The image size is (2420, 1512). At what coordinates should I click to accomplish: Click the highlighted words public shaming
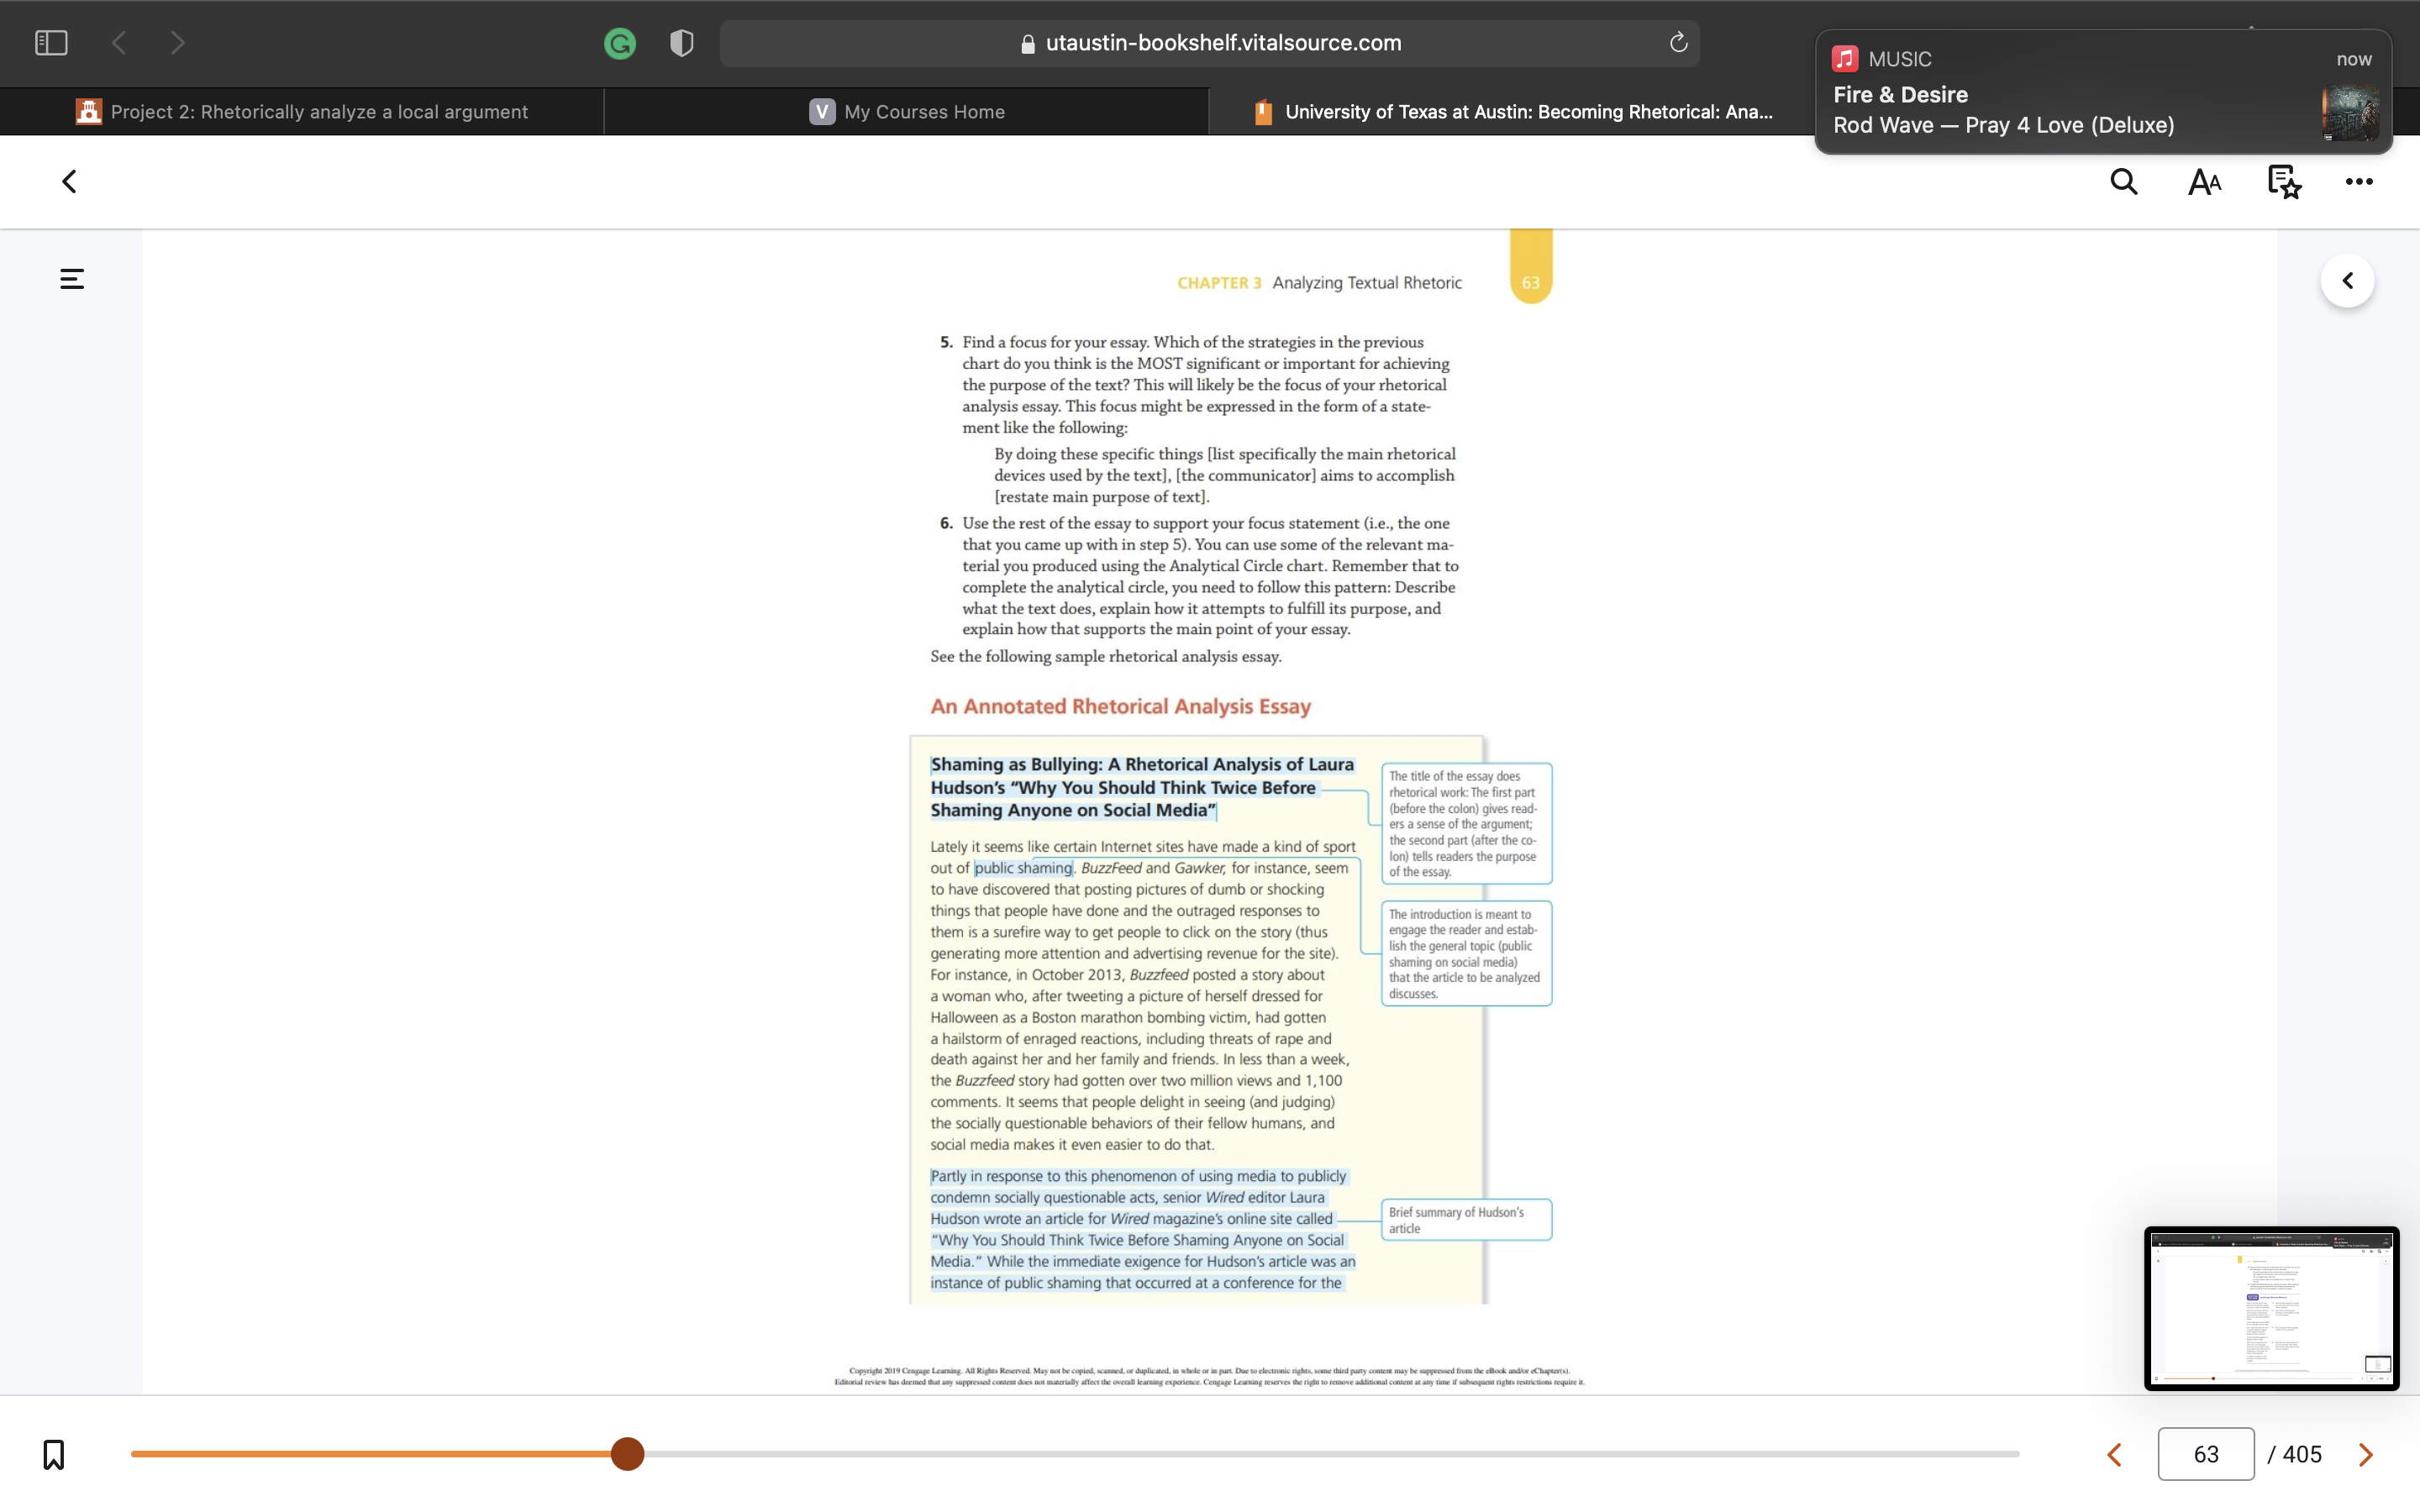[1023, 868]
